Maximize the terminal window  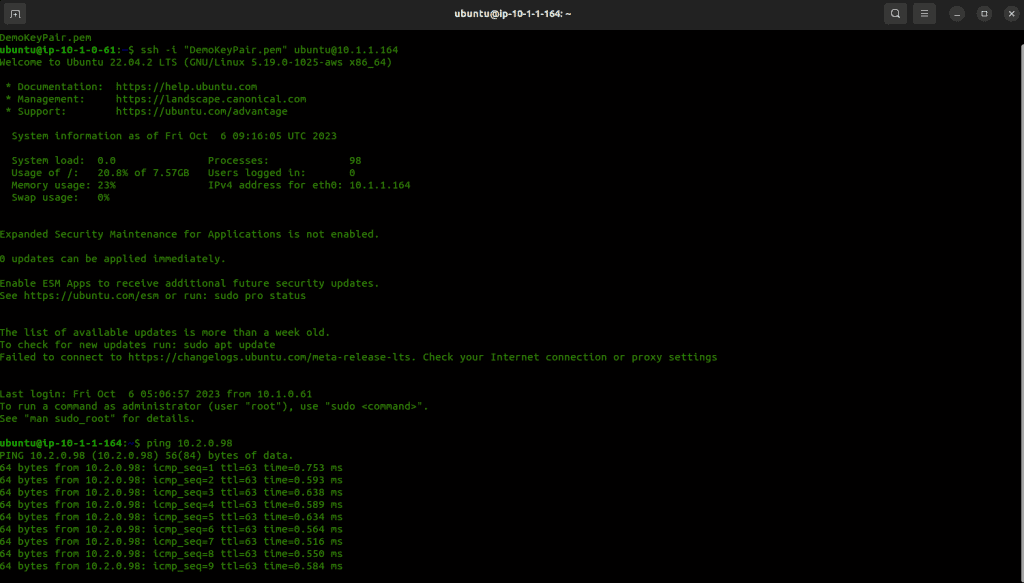(x=983, y=13)
